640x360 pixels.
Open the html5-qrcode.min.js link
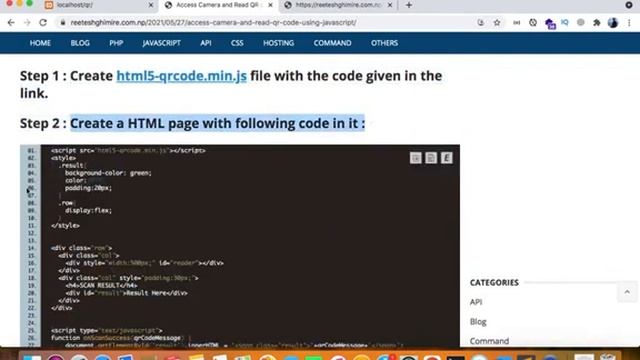point(182,76)
